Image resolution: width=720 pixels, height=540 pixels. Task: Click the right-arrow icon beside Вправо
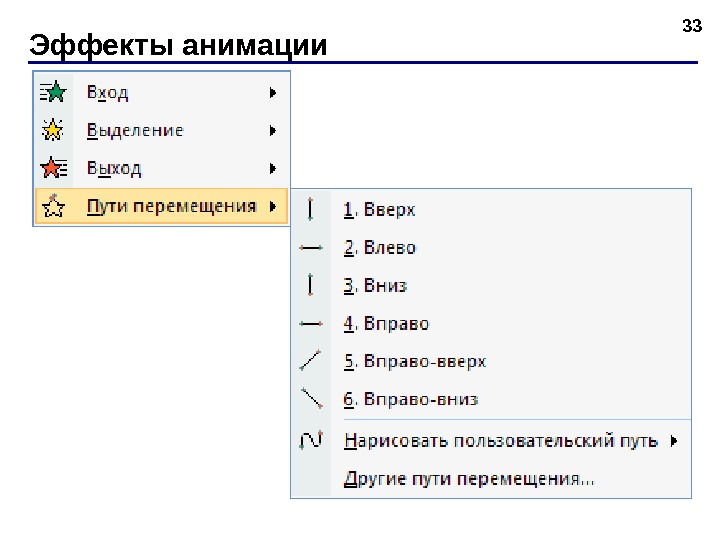point(311,323)
